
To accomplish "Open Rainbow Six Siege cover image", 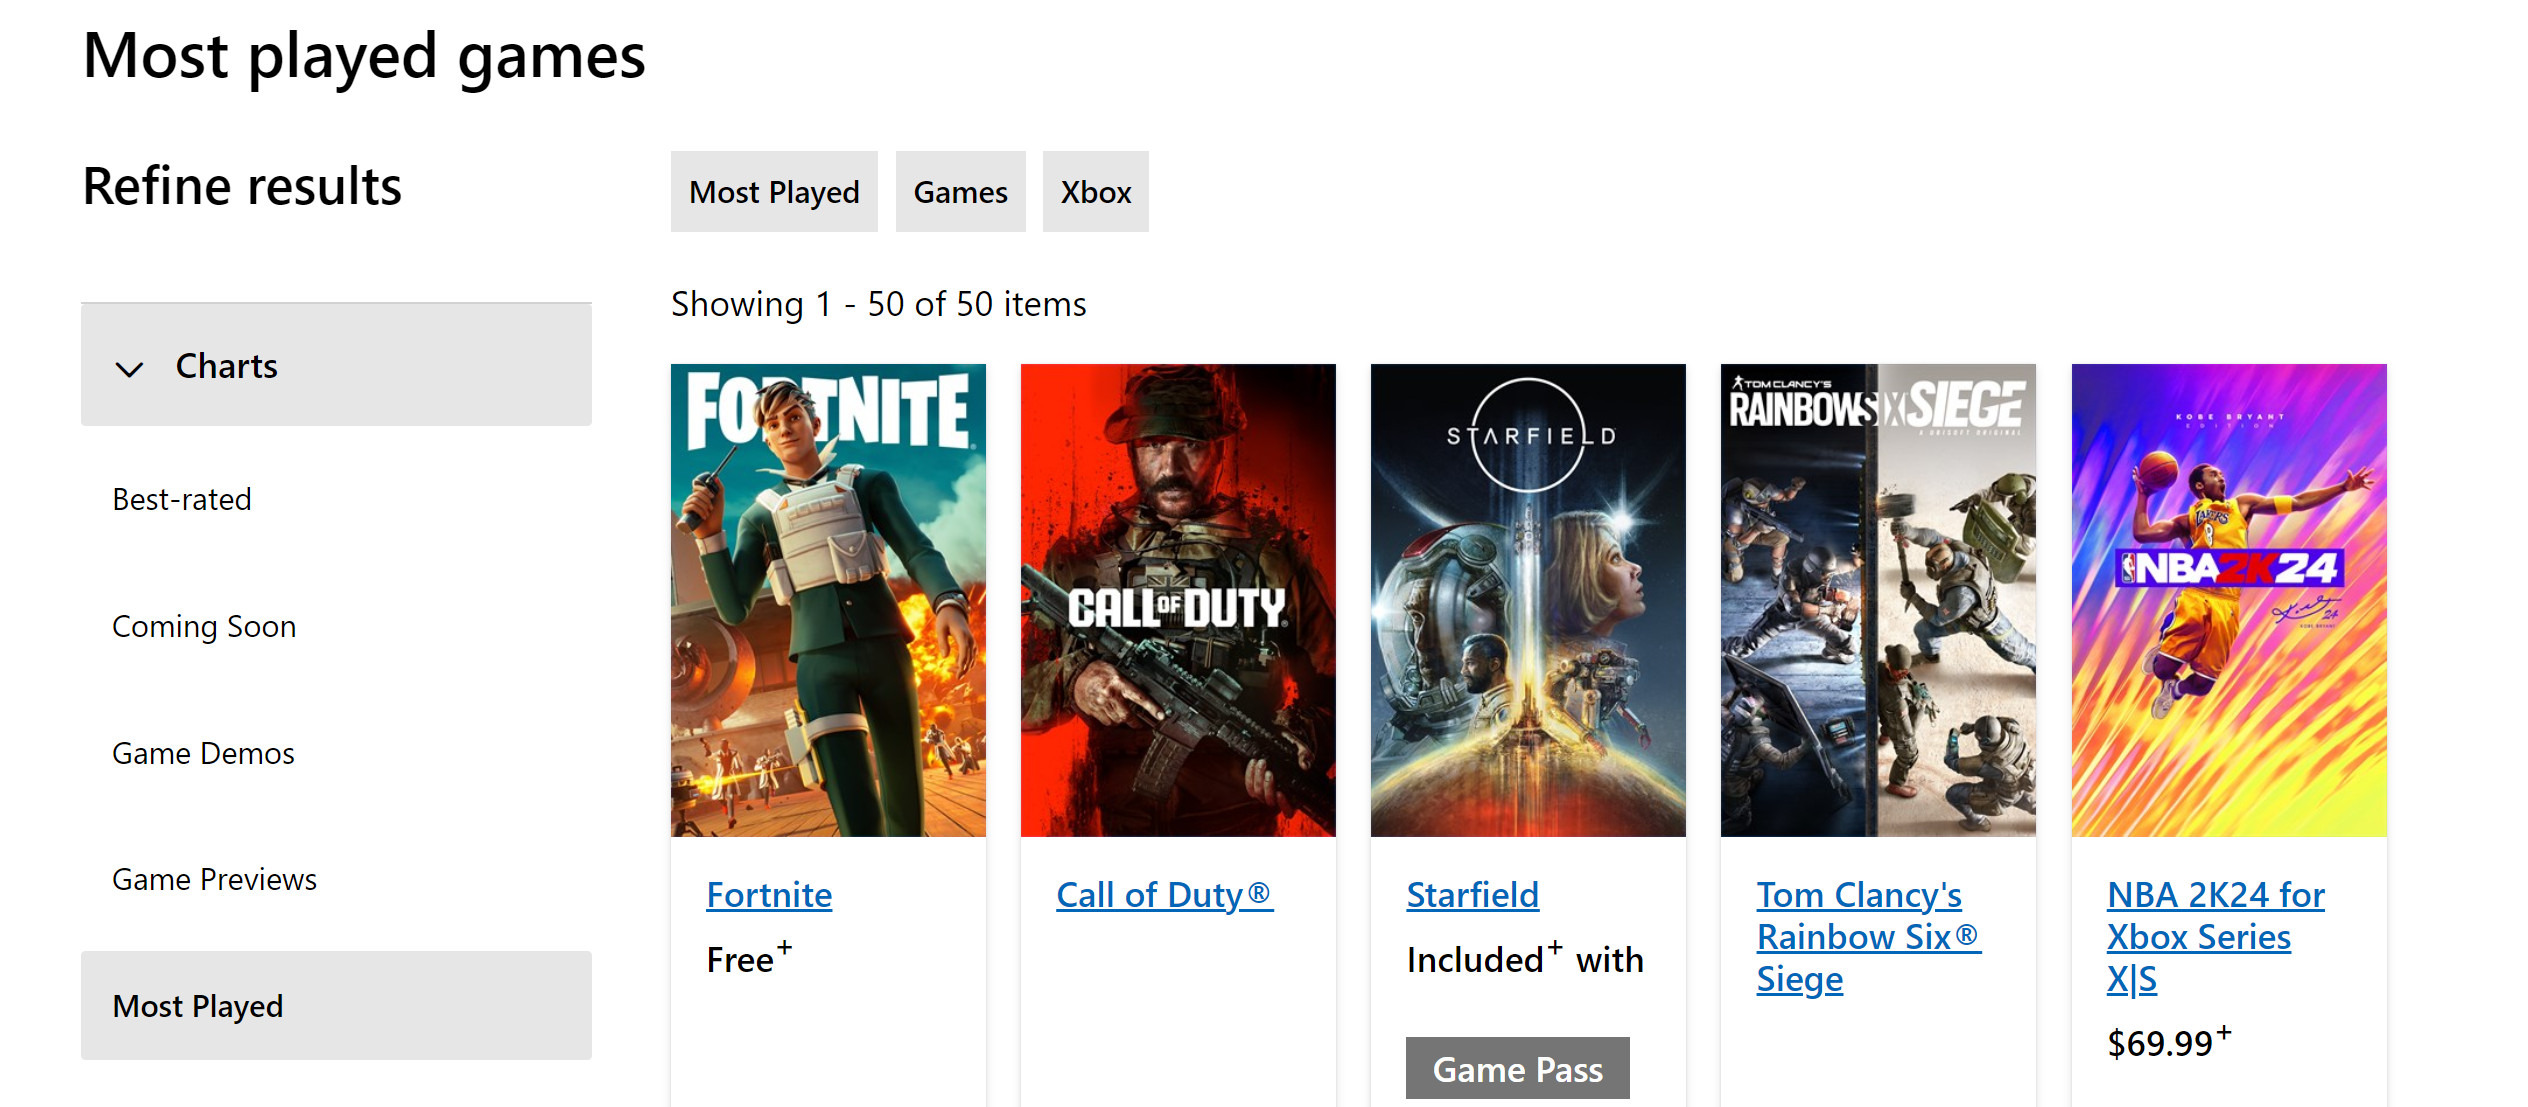I will tap(1878, 600).
